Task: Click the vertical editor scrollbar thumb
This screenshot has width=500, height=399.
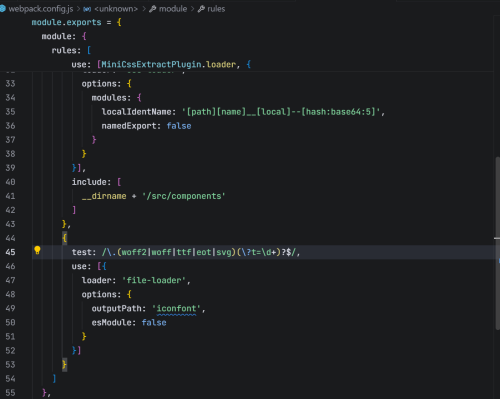Action: tap(497, 243)
